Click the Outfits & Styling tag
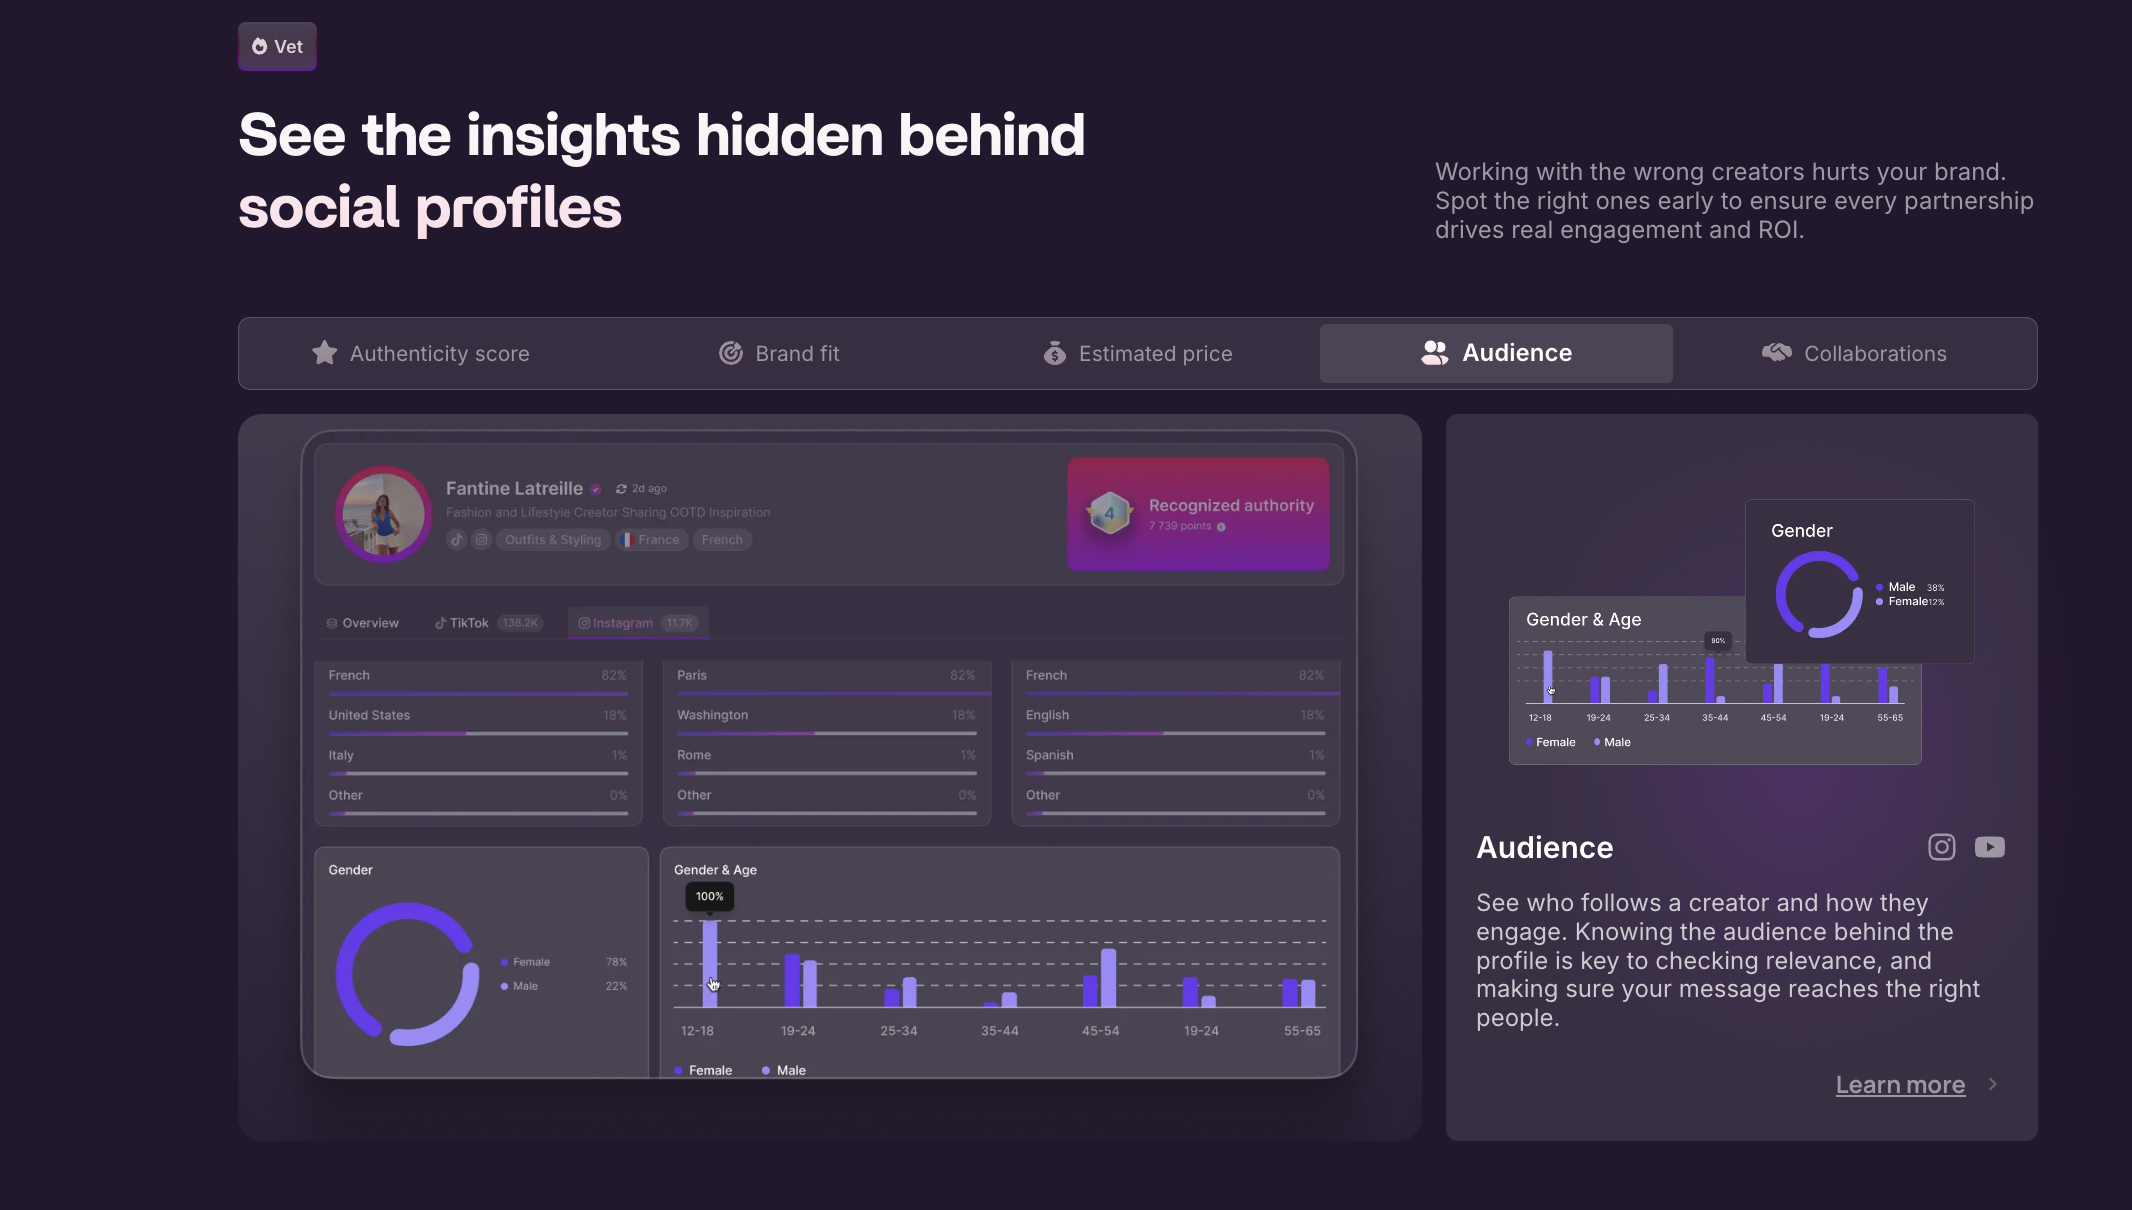 tap(553, 540)
